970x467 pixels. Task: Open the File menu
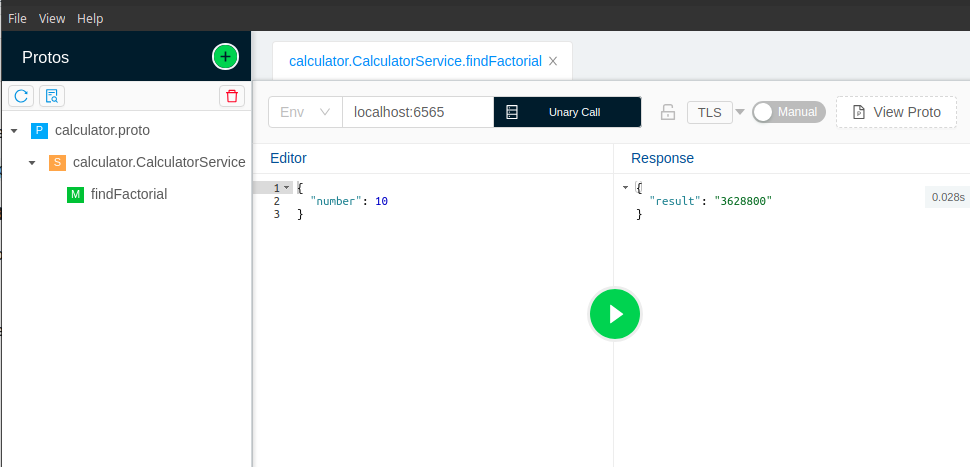17,18
